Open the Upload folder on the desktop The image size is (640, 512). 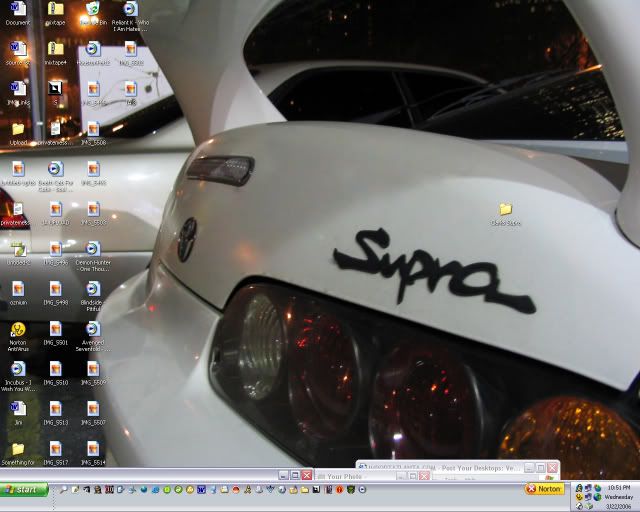coord(17,129)
